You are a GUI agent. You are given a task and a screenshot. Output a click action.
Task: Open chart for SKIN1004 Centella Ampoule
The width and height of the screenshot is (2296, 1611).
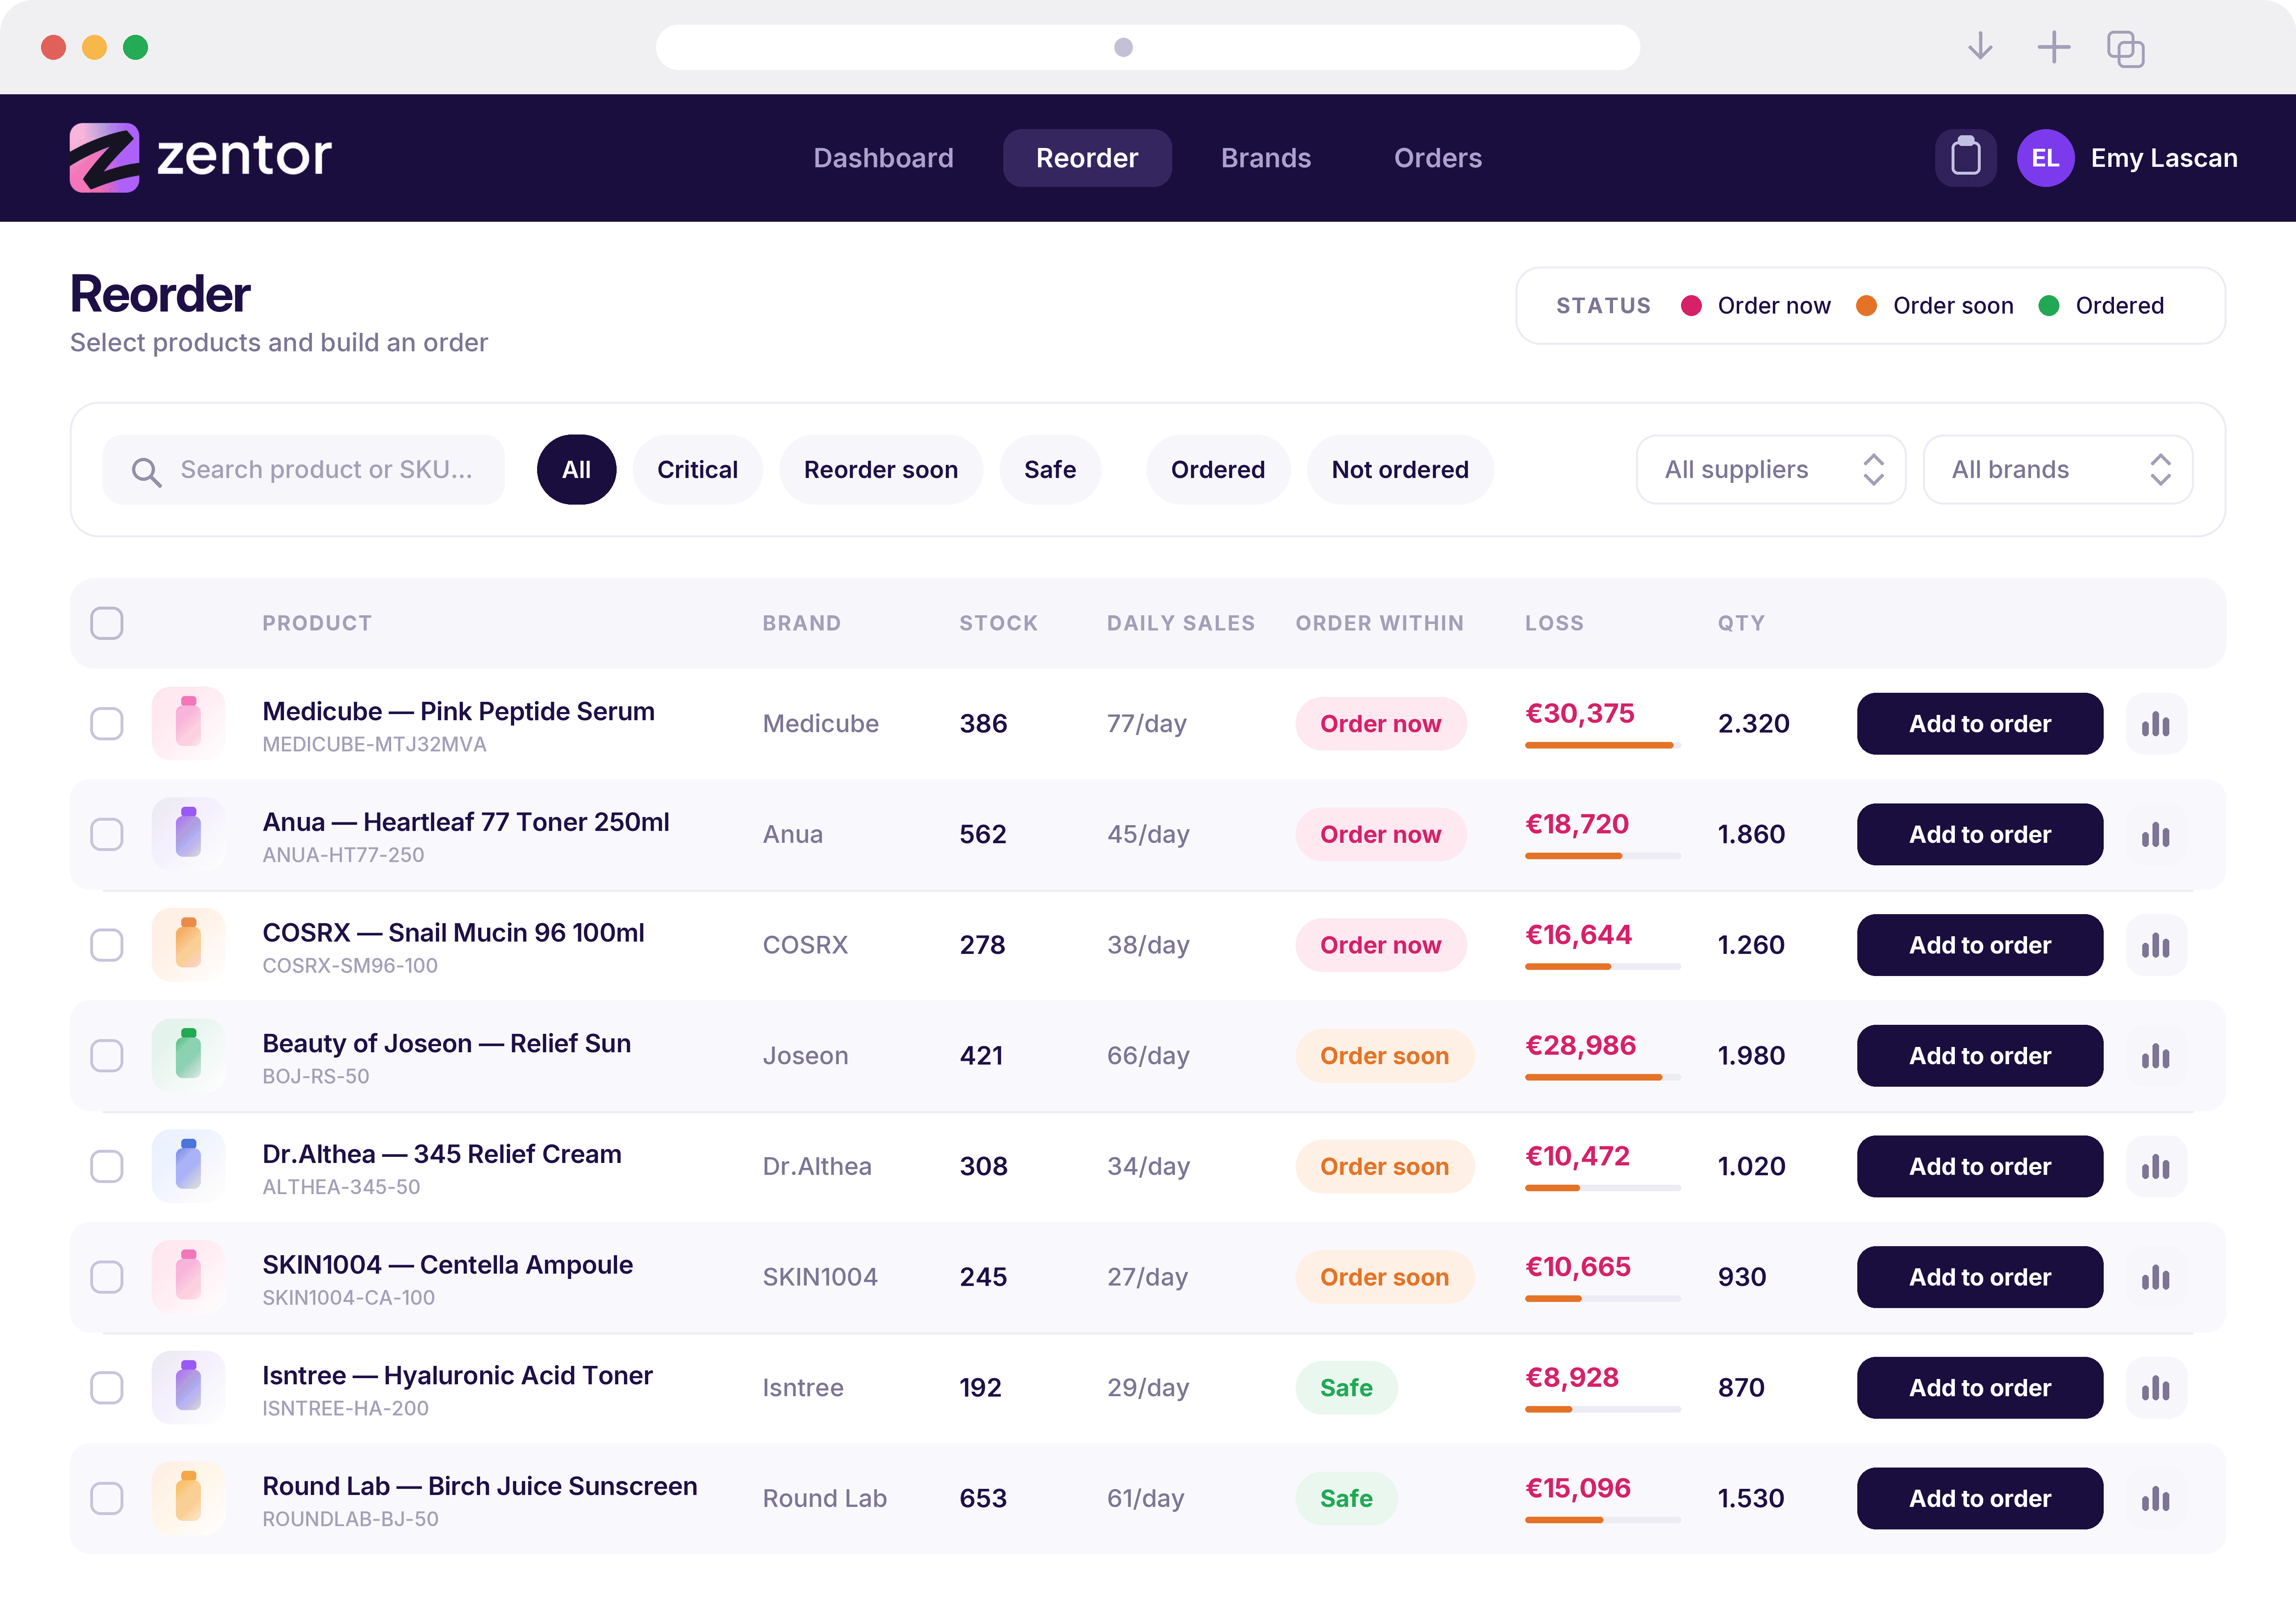point(2156,1277)
